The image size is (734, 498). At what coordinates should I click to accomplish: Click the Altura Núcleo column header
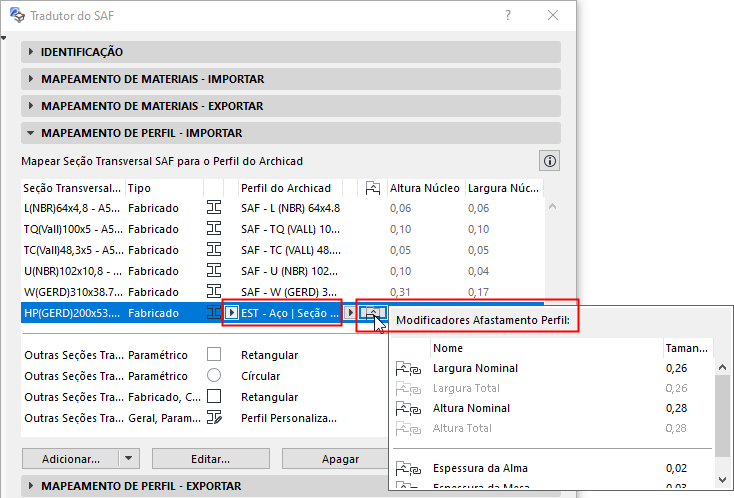425,188
